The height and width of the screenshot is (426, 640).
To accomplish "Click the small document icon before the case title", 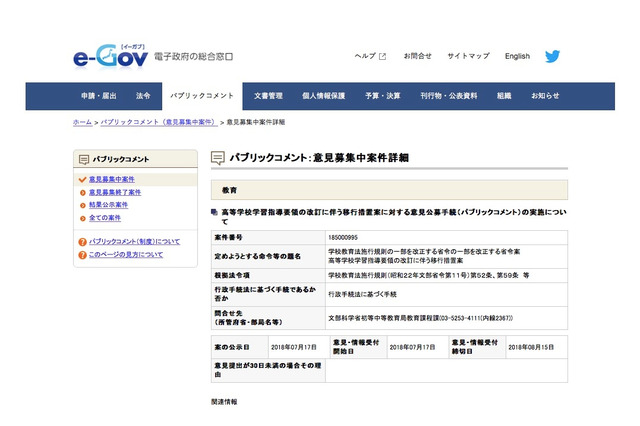I will (x=214, y=212).
